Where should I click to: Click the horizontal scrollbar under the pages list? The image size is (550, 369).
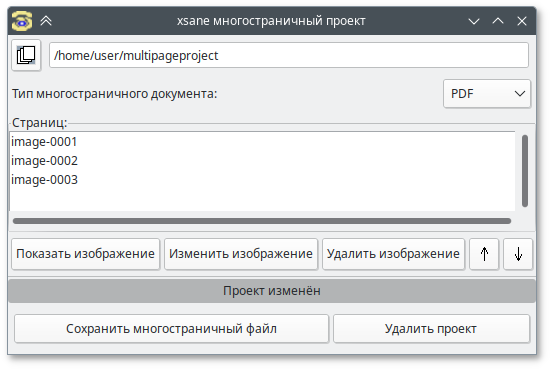(262, 221)
